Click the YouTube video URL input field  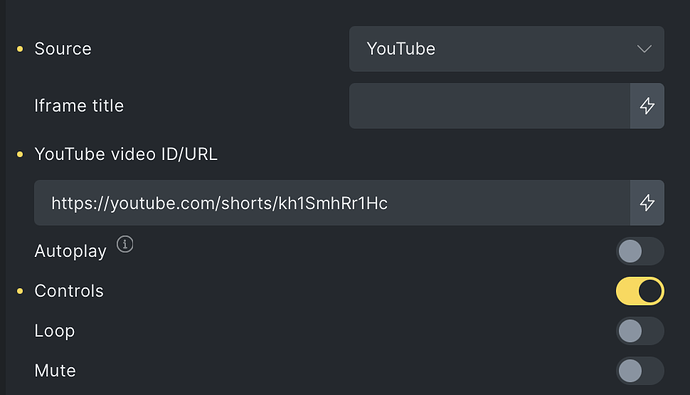332,203
